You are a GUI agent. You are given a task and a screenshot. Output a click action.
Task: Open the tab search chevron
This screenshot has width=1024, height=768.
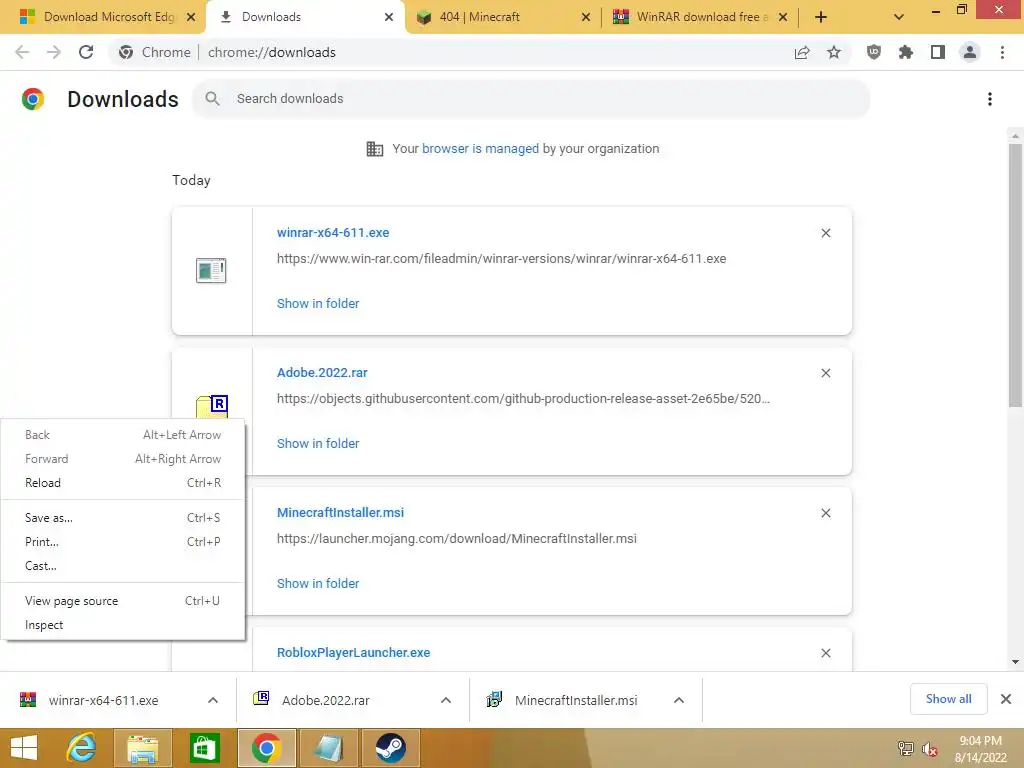coord(899,17)
